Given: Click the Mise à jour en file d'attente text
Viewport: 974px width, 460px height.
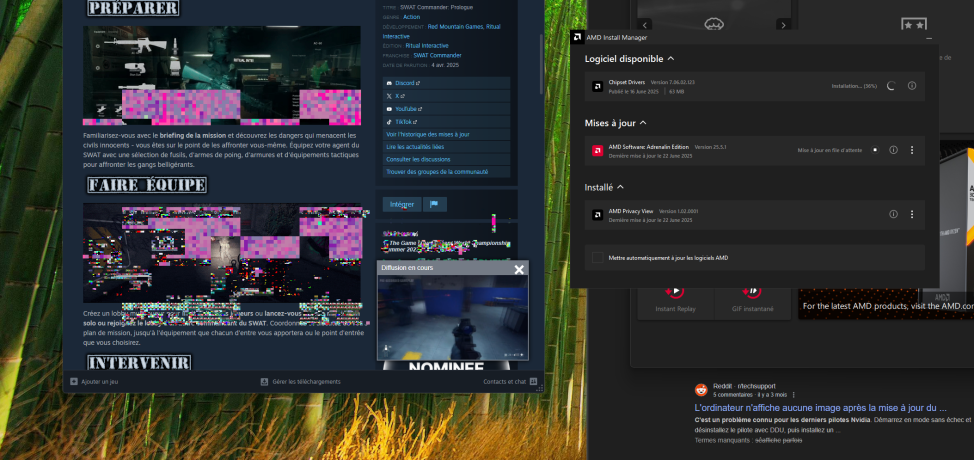Looking at the screenshot, I should coord(830,150).
